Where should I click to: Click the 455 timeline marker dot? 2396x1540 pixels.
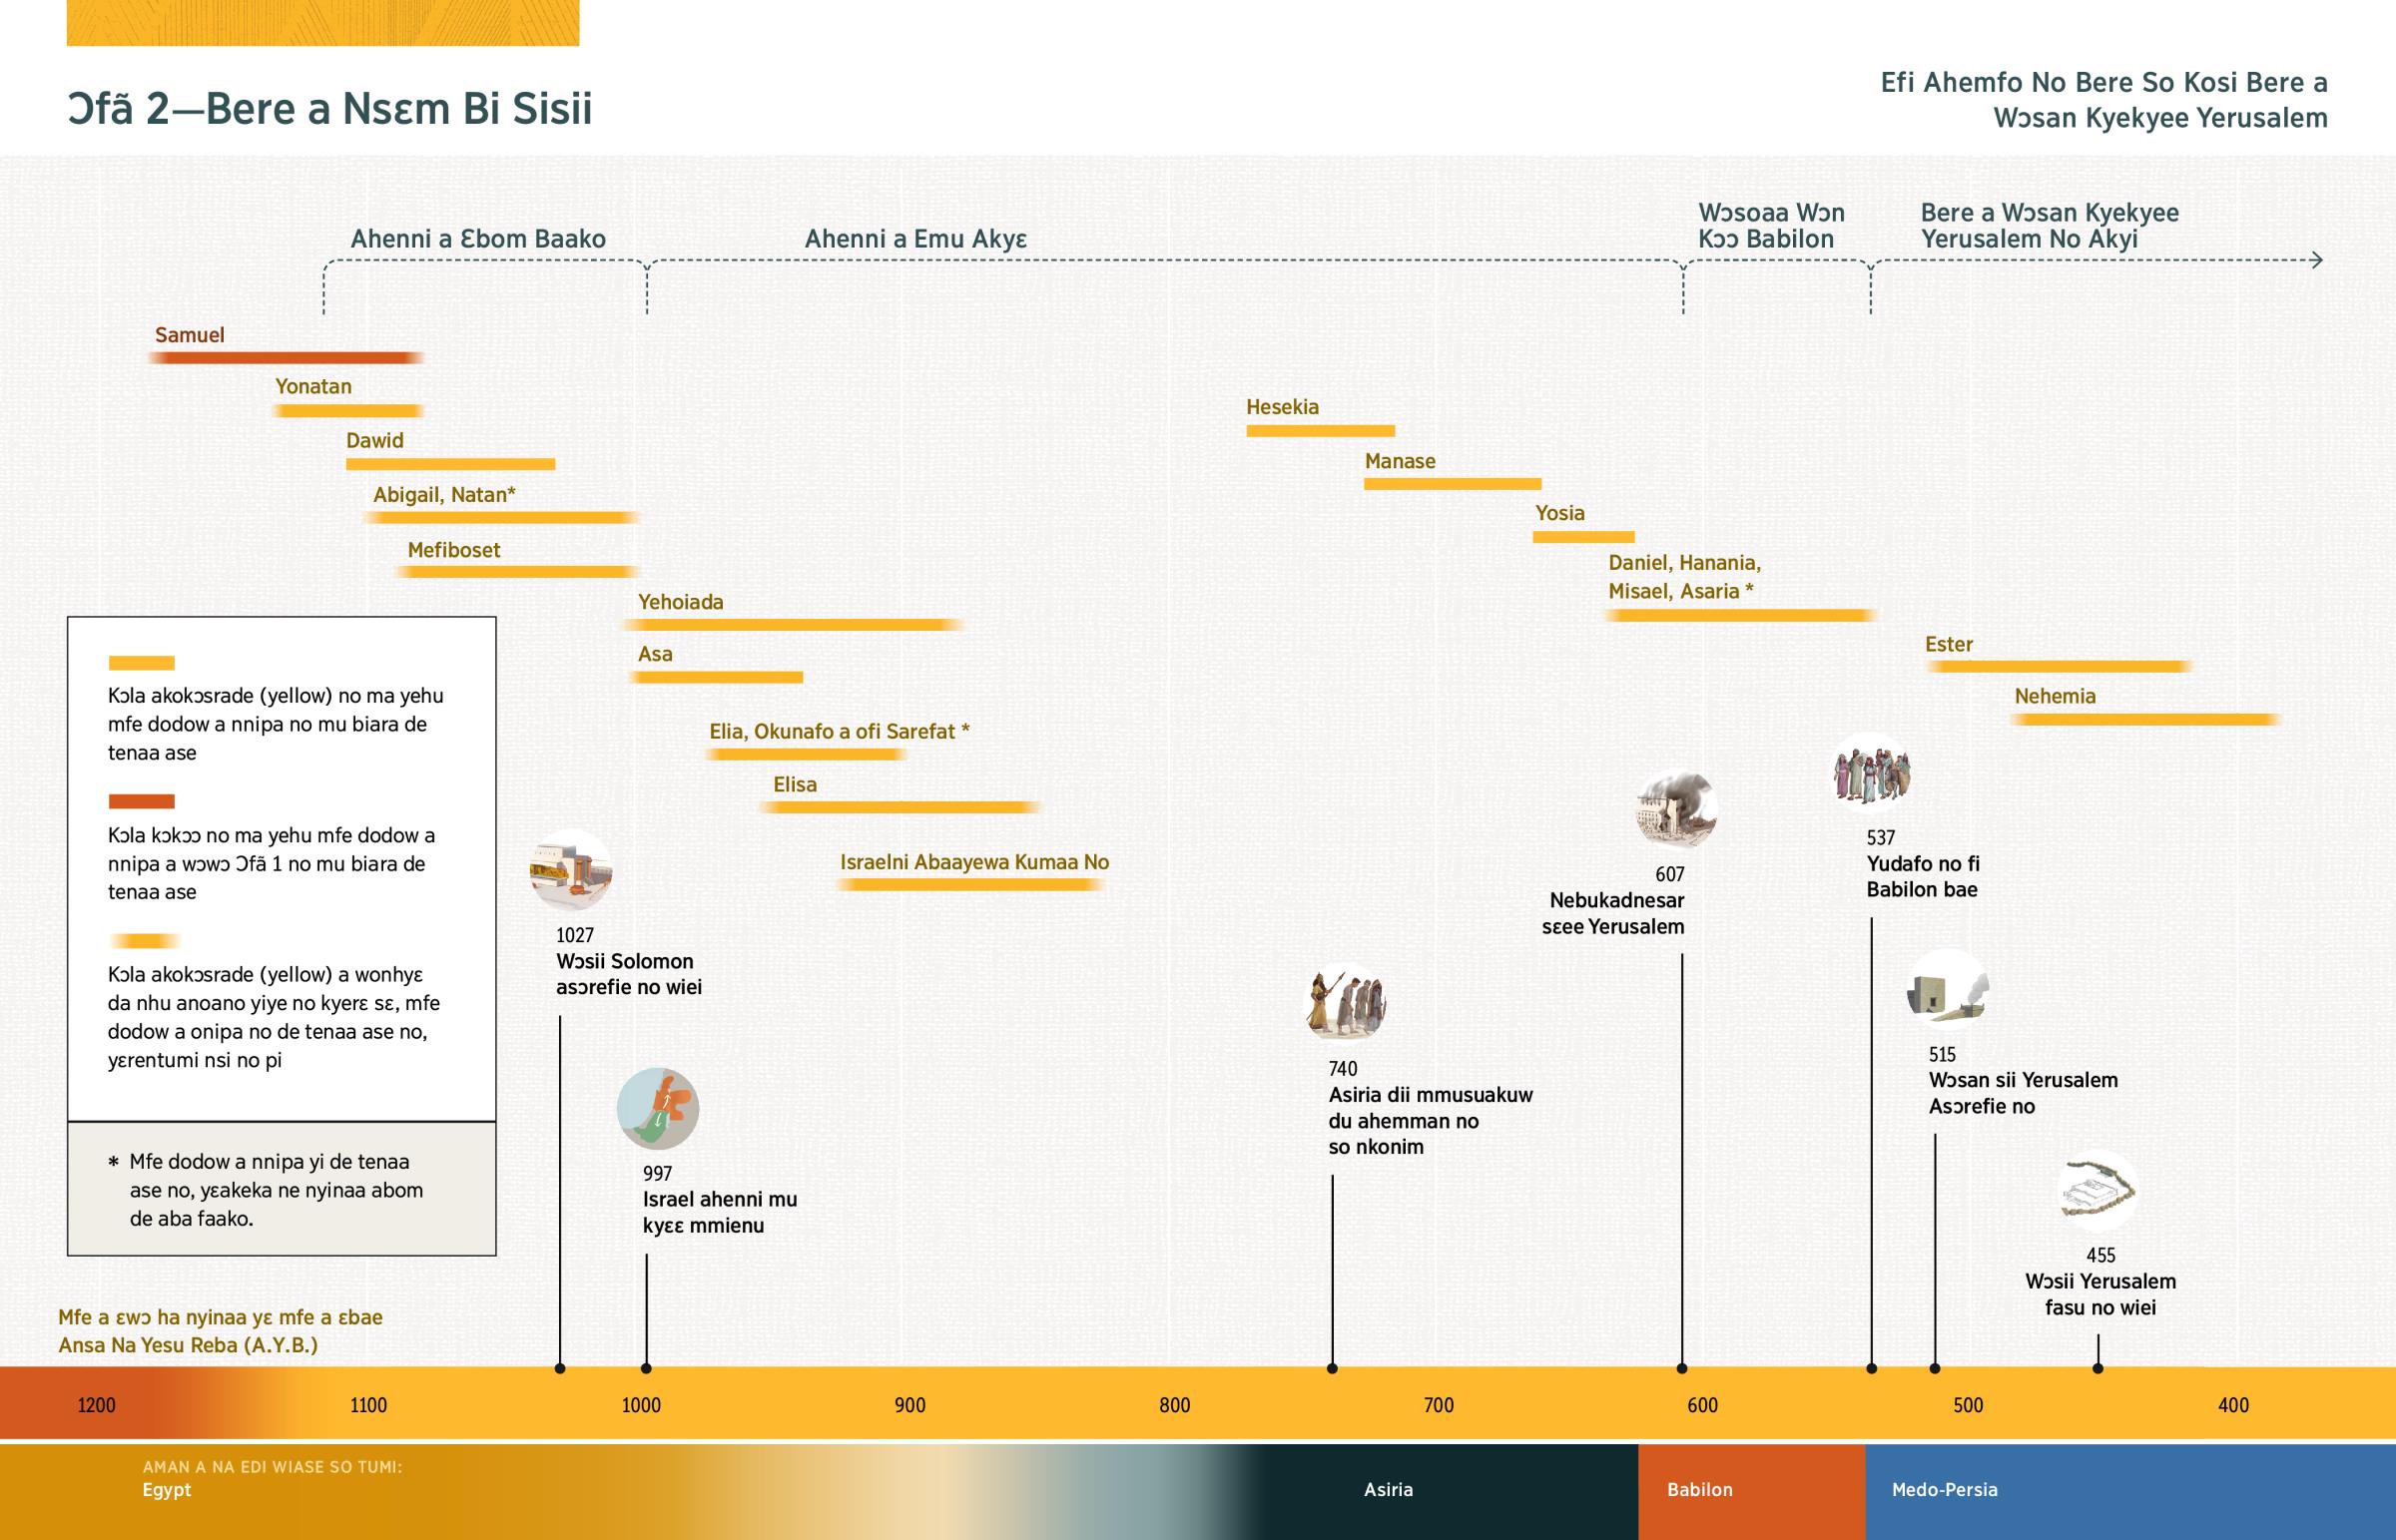coord(2098,1368)
